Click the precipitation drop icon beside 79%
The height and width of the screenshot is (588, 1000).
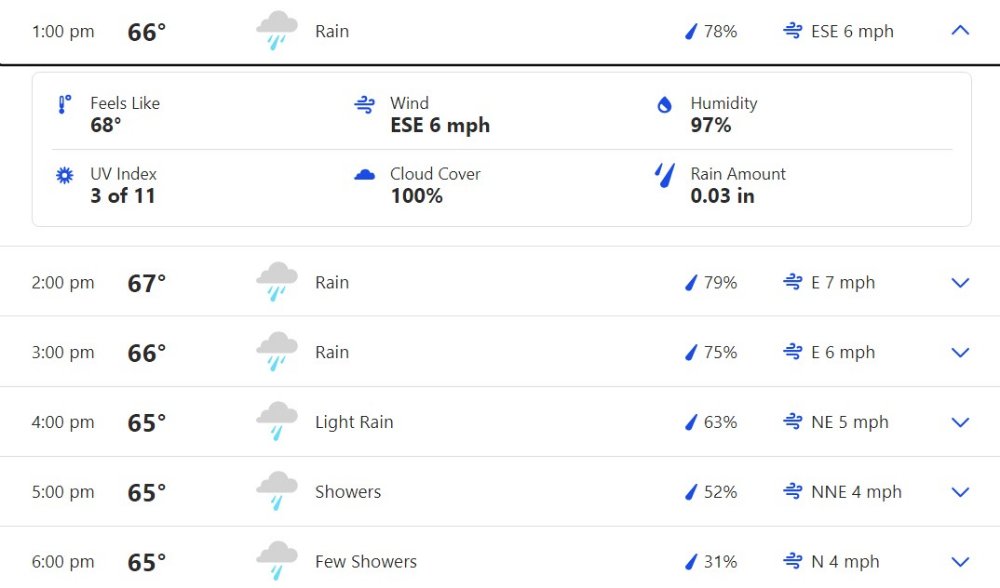[x=691, y=283]
